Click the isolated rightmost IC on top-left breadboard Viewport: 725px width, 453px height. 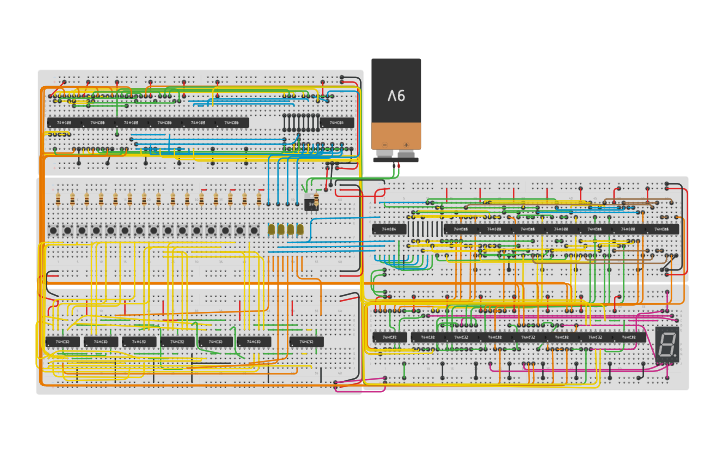tap(337, 122)
